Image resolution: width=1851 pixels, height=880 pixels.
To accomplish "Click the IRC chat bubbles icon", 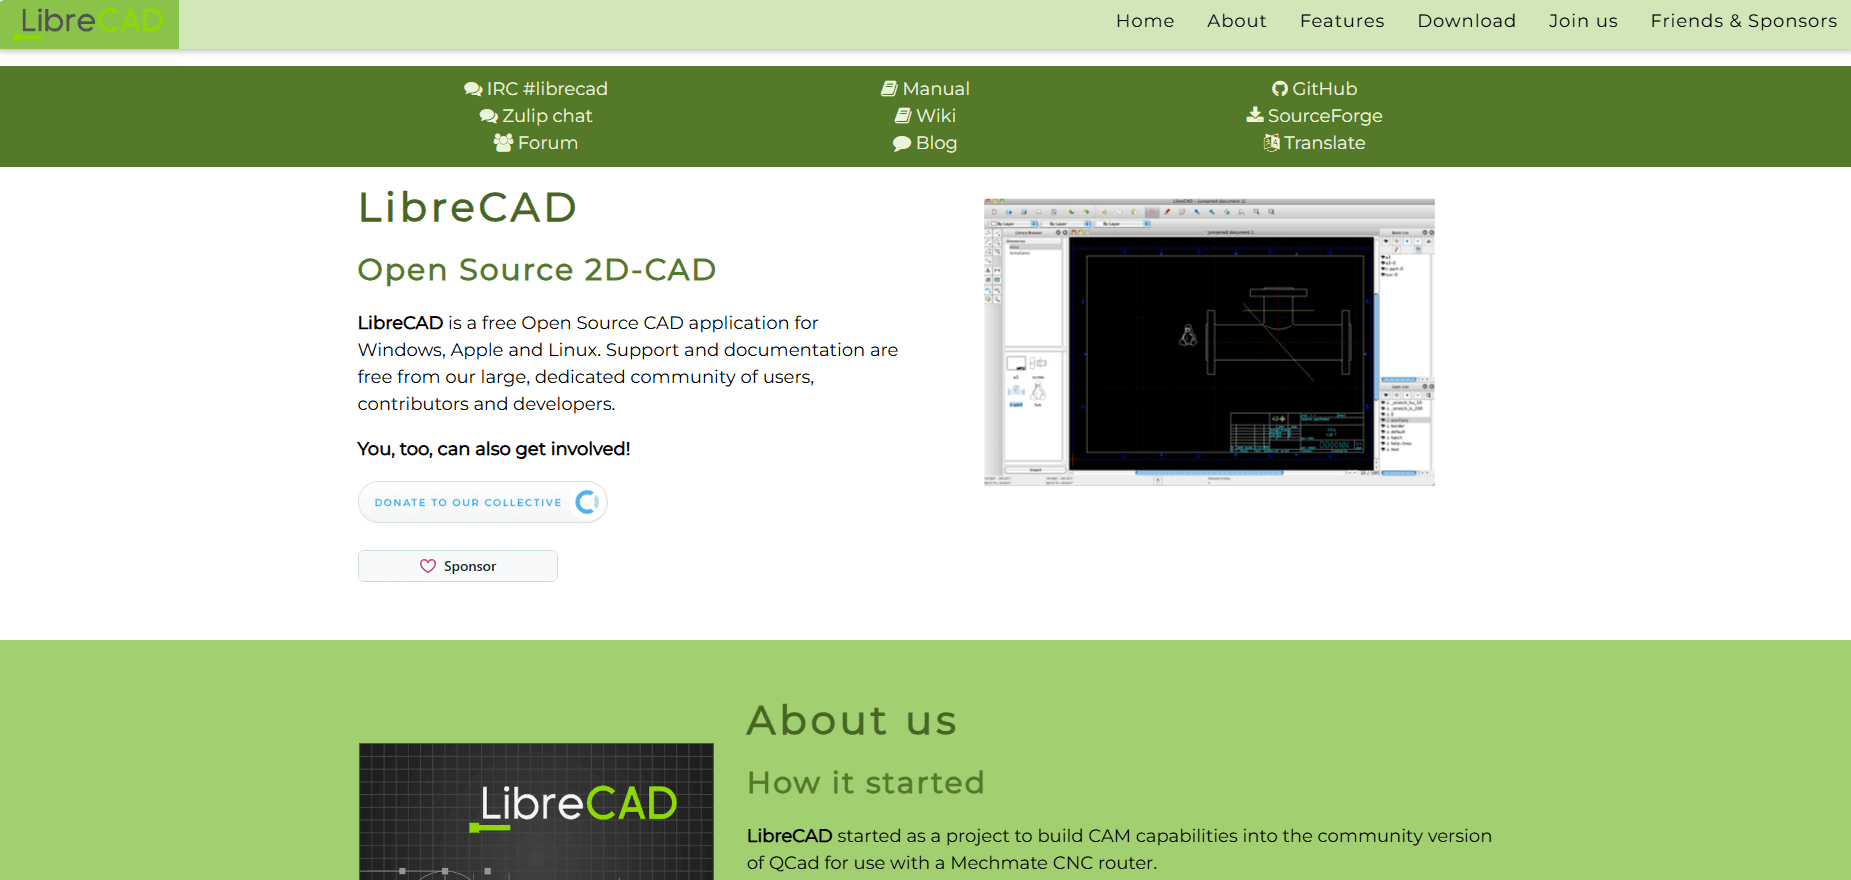I will coord(473,89).
